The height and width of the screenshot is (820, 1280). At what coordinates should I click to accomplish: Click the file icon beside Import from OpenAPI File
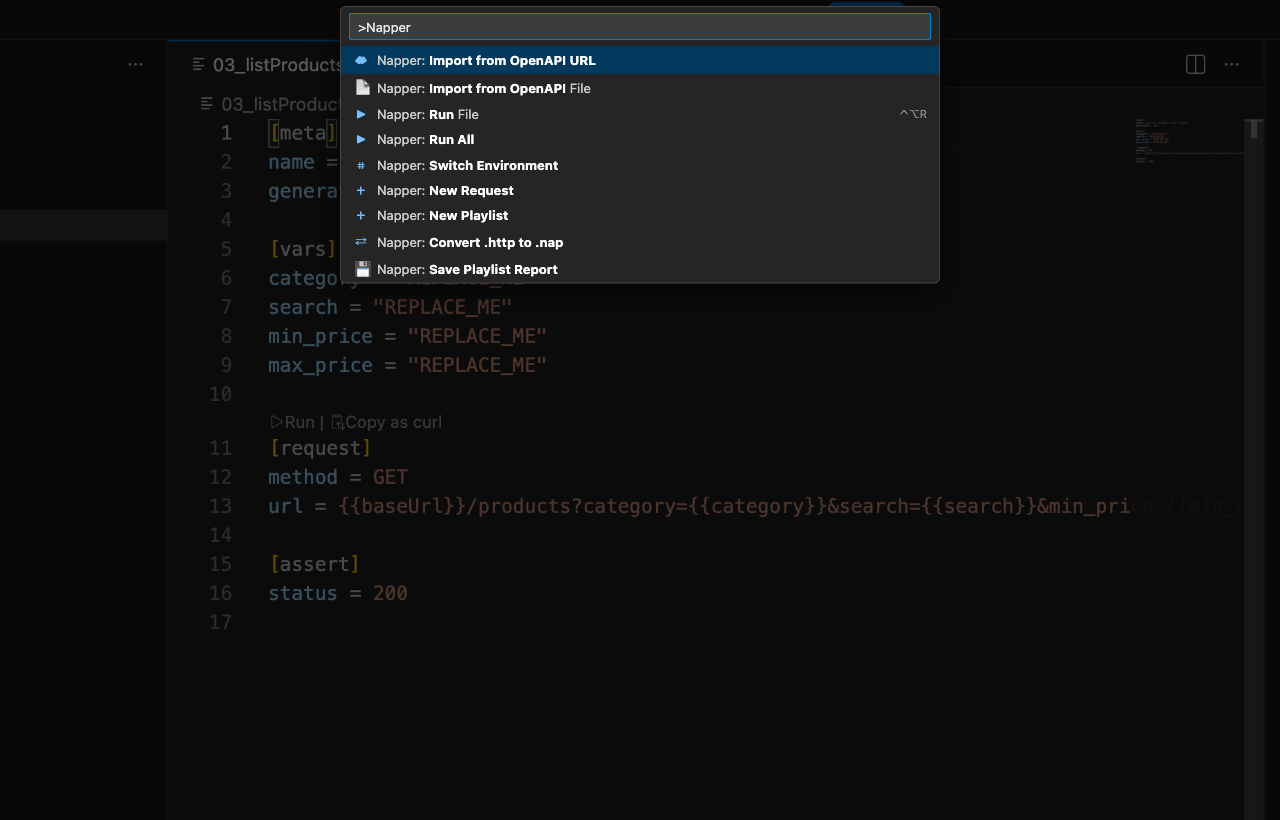click(362, 88)
